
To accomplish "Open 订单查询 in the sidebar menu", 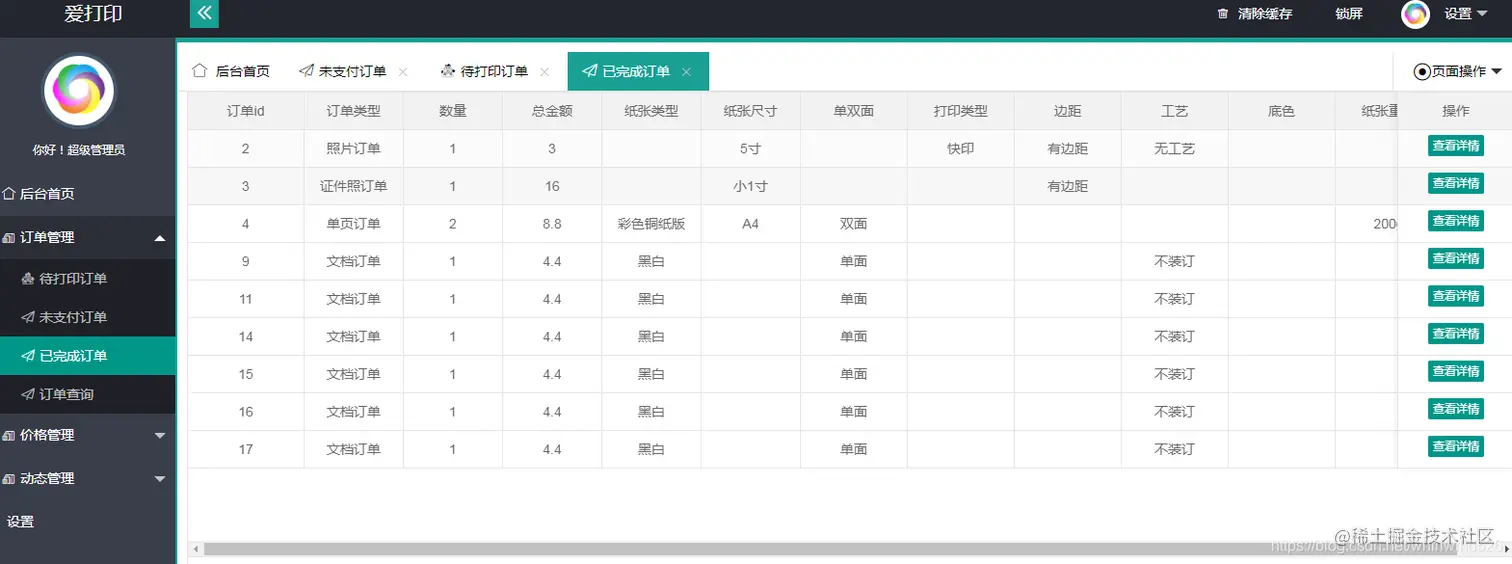I will pos(88,394).
